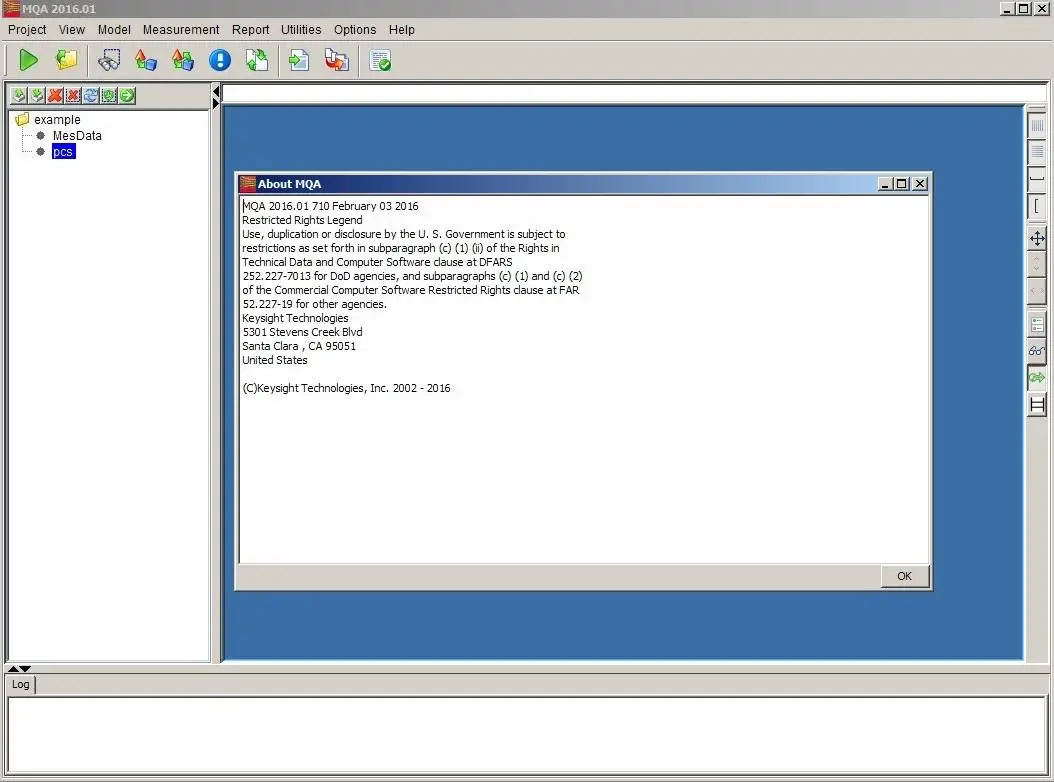Click OK in About MQA dialog
The image size is (1054, 782).
pyautogui.click(x=904, y=576)
